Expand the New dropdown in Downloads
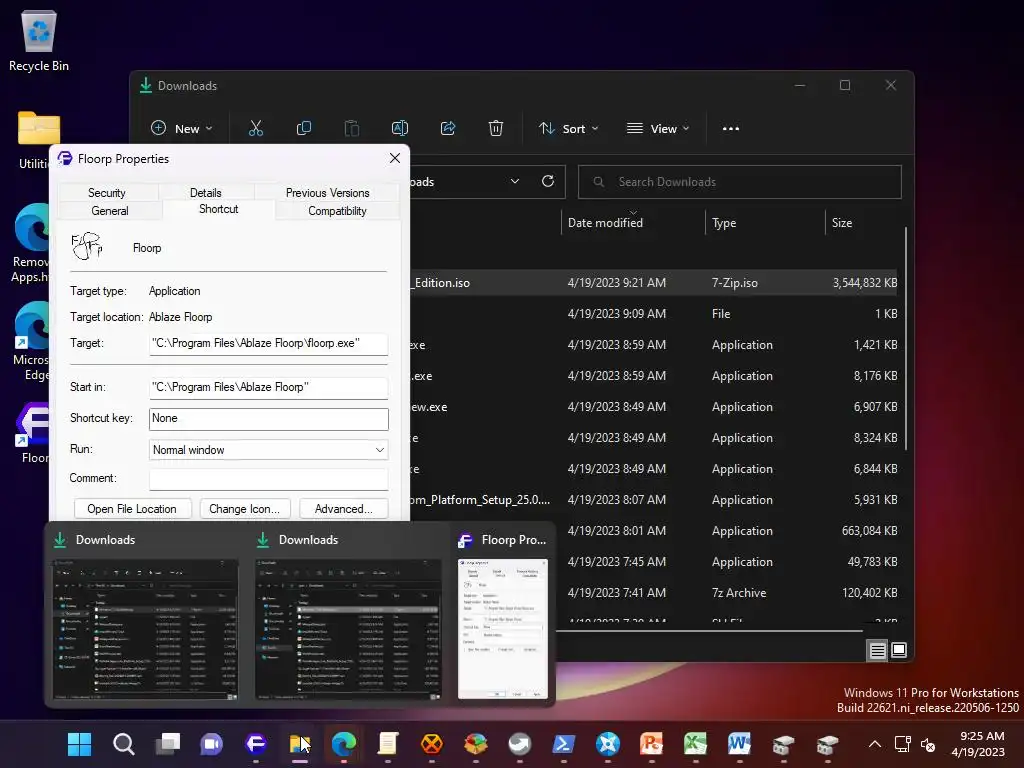 [x=182, y=129]
